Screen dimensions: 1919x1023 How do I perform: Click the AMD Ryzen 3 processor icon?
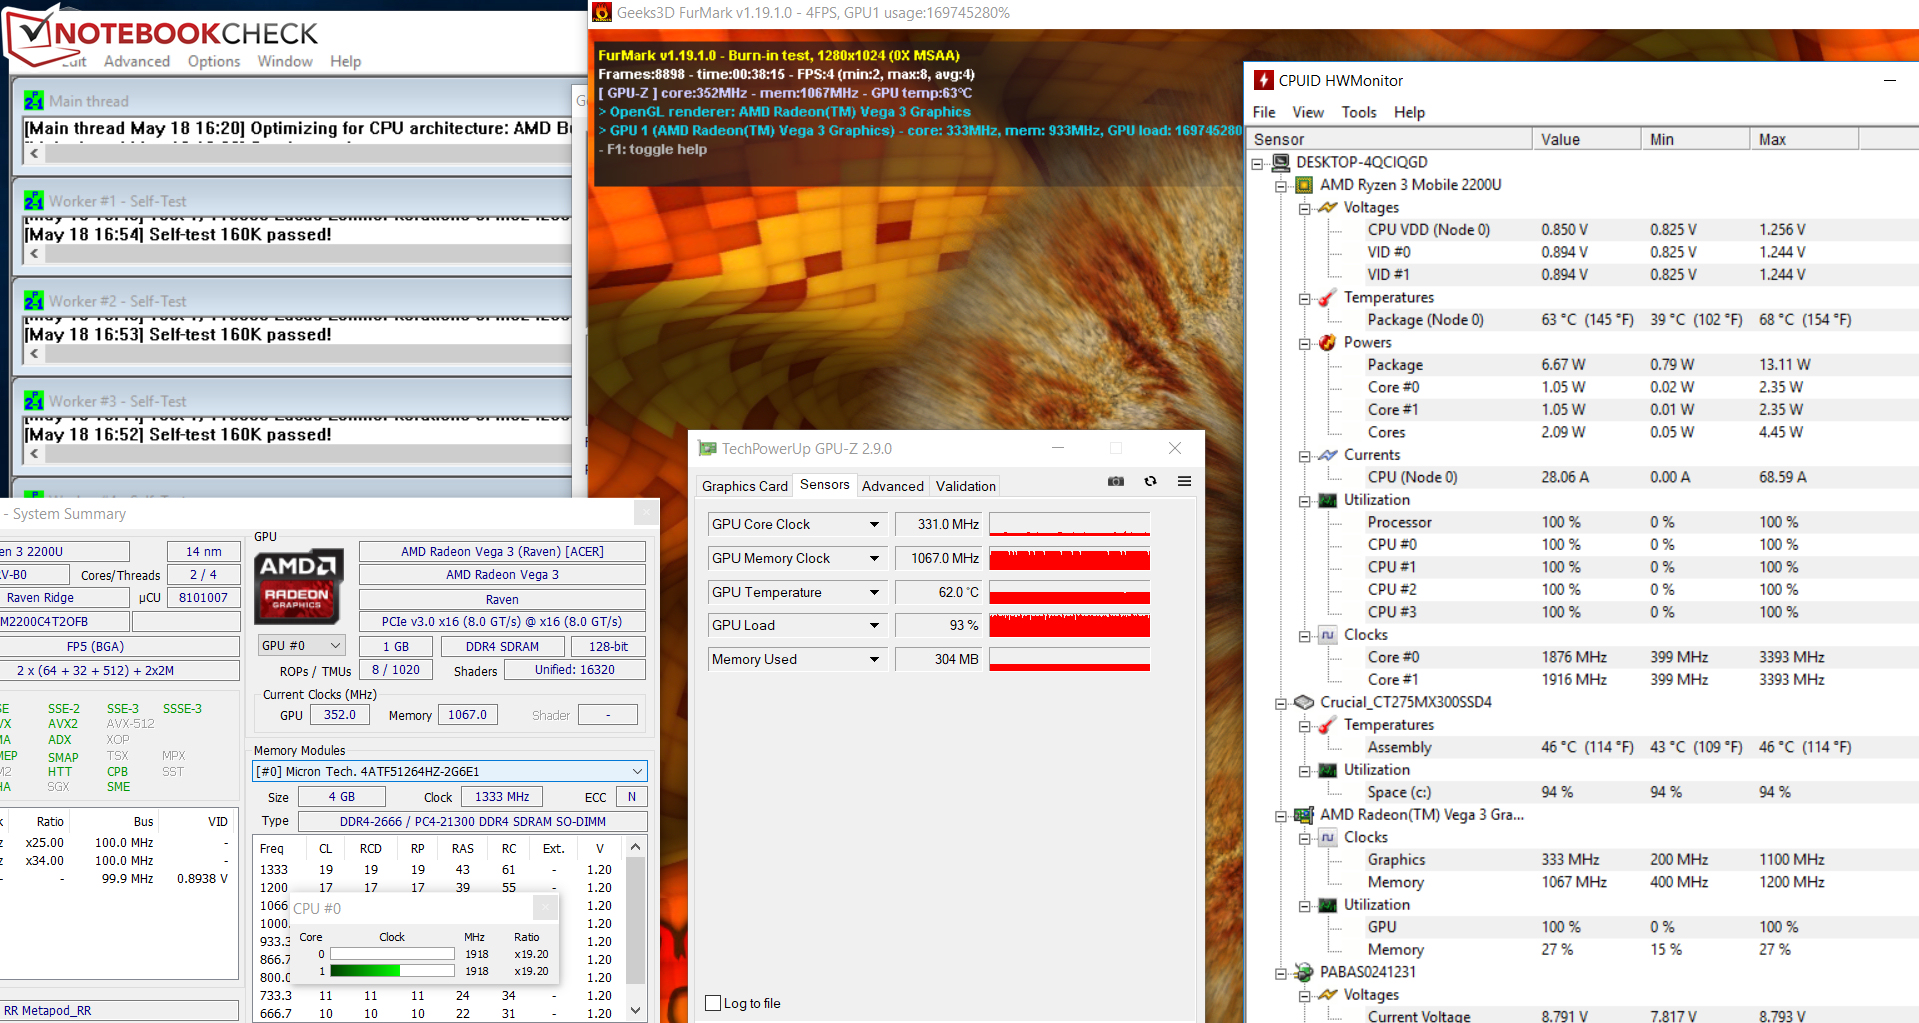click(x=1304, y=185)
